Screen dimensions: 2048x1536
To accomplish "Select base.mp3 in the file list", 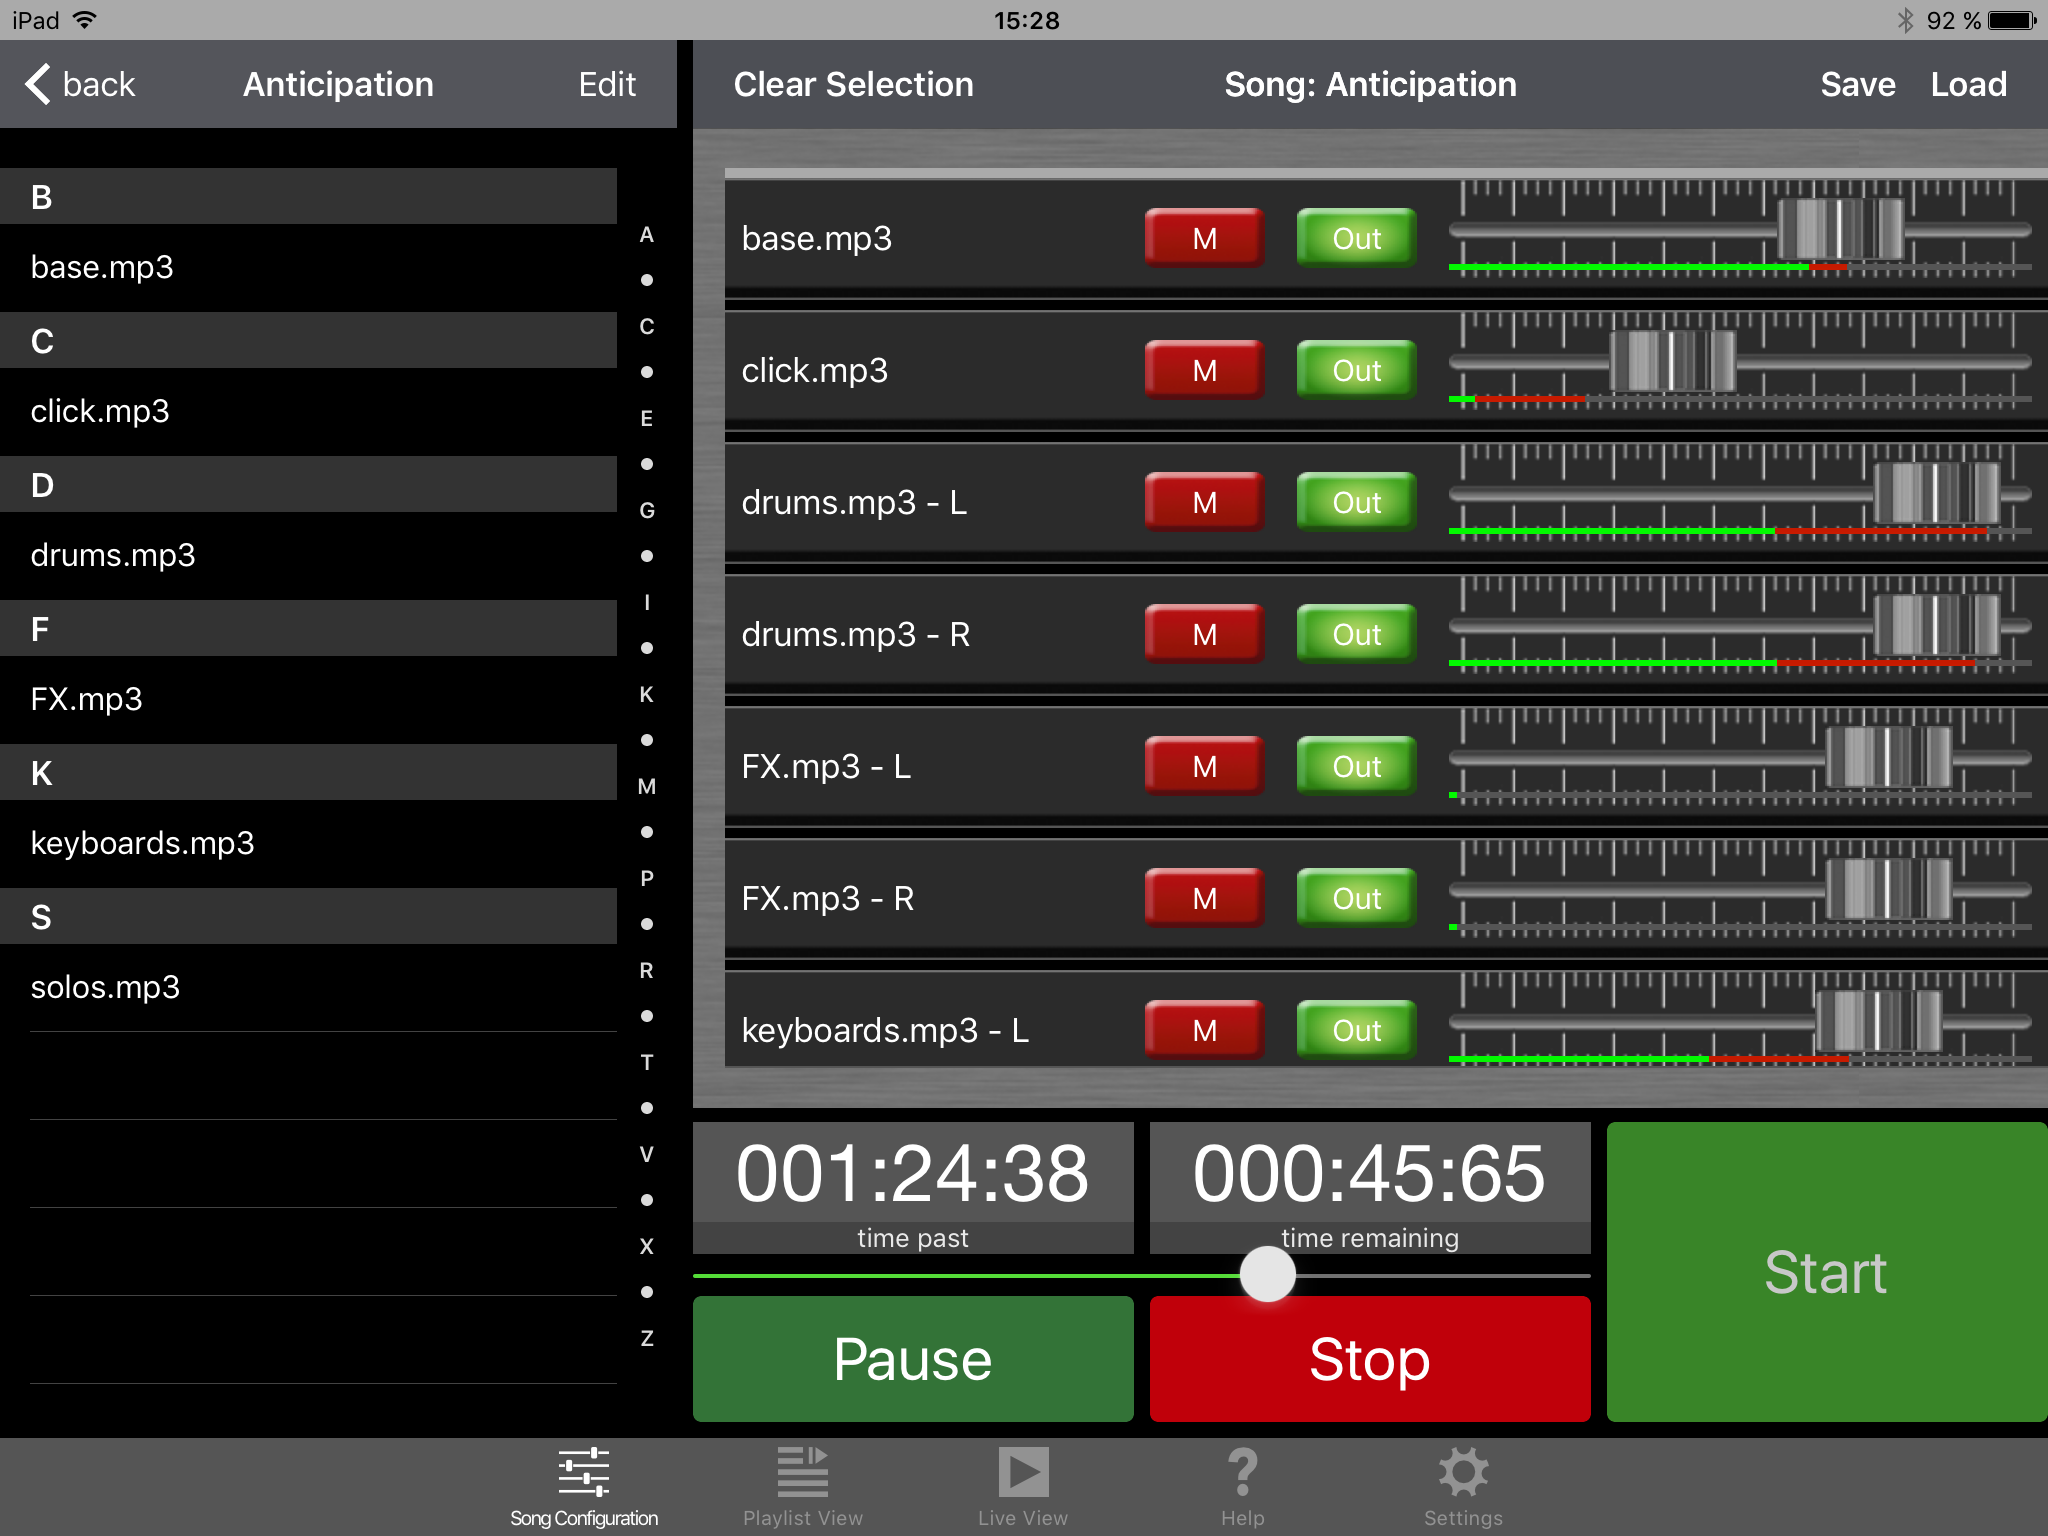I will pos(308,267).
